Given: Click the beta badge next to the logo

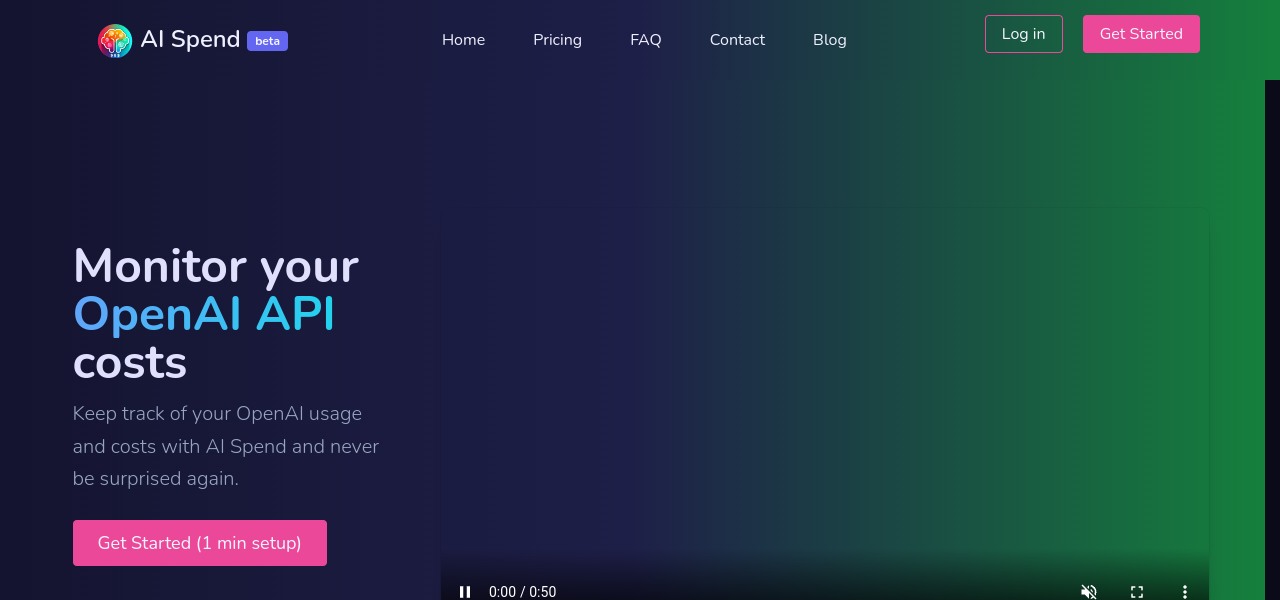Looking at the screenshot, I should pyautogui.click(x=267, y=41).
